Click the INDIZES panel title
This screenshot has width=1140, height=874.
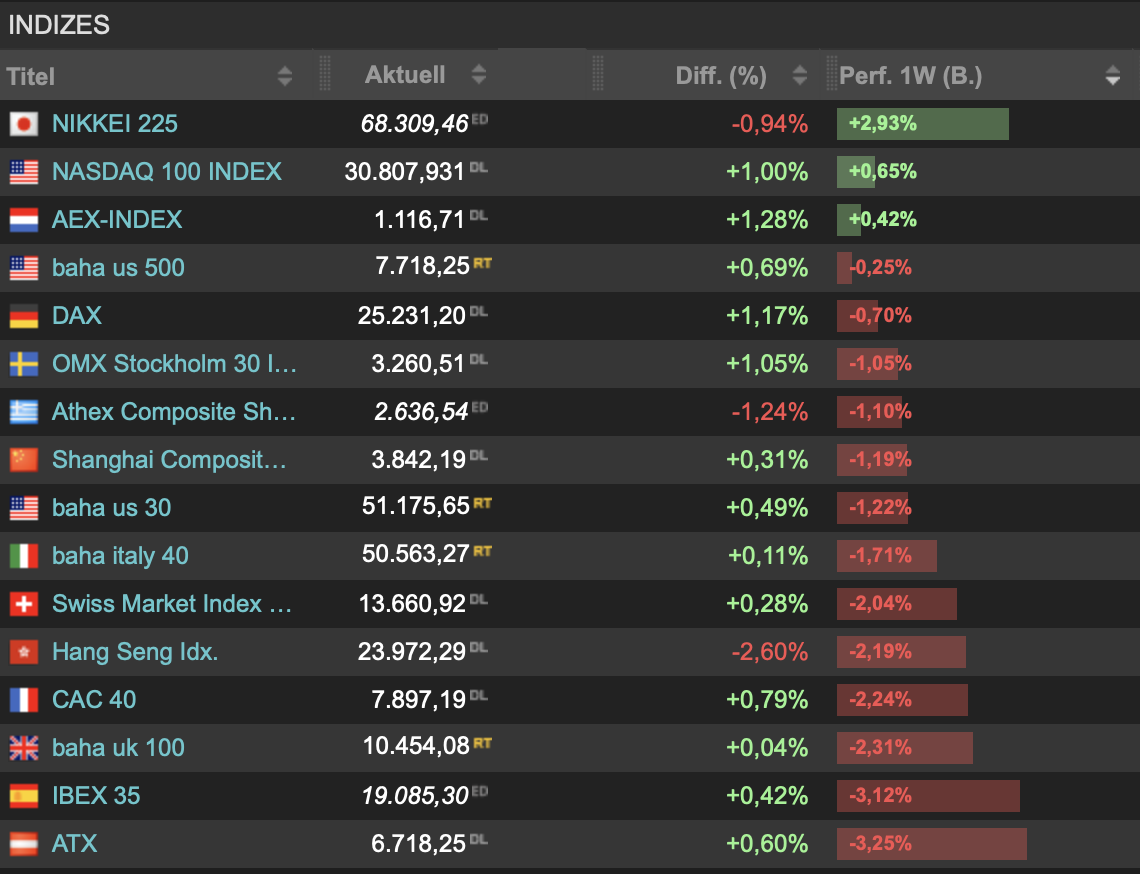click(59, 25)
